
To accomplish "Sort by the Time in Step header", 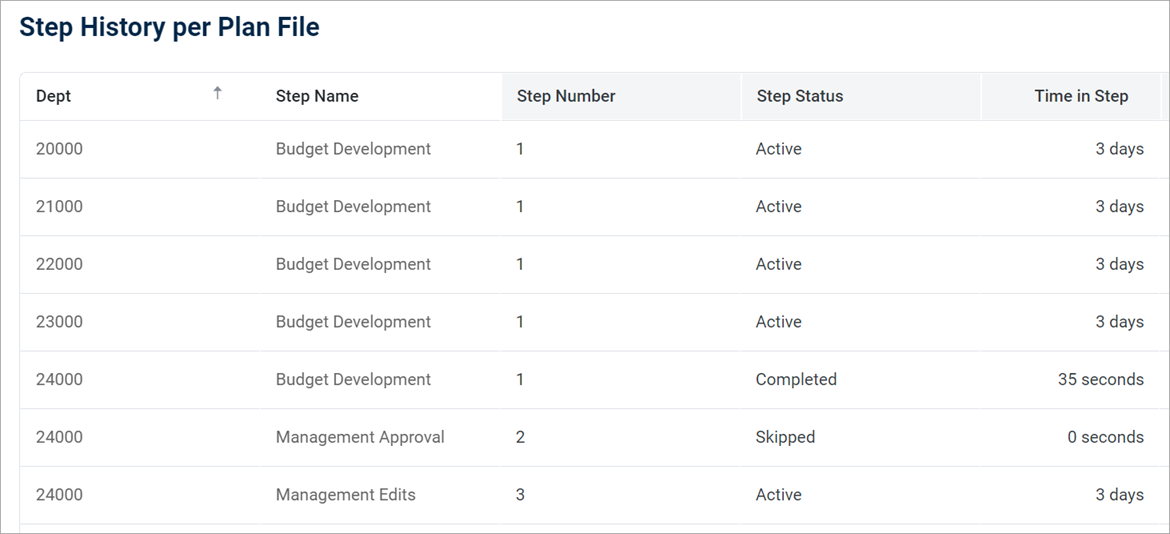I will [1081, 97].
